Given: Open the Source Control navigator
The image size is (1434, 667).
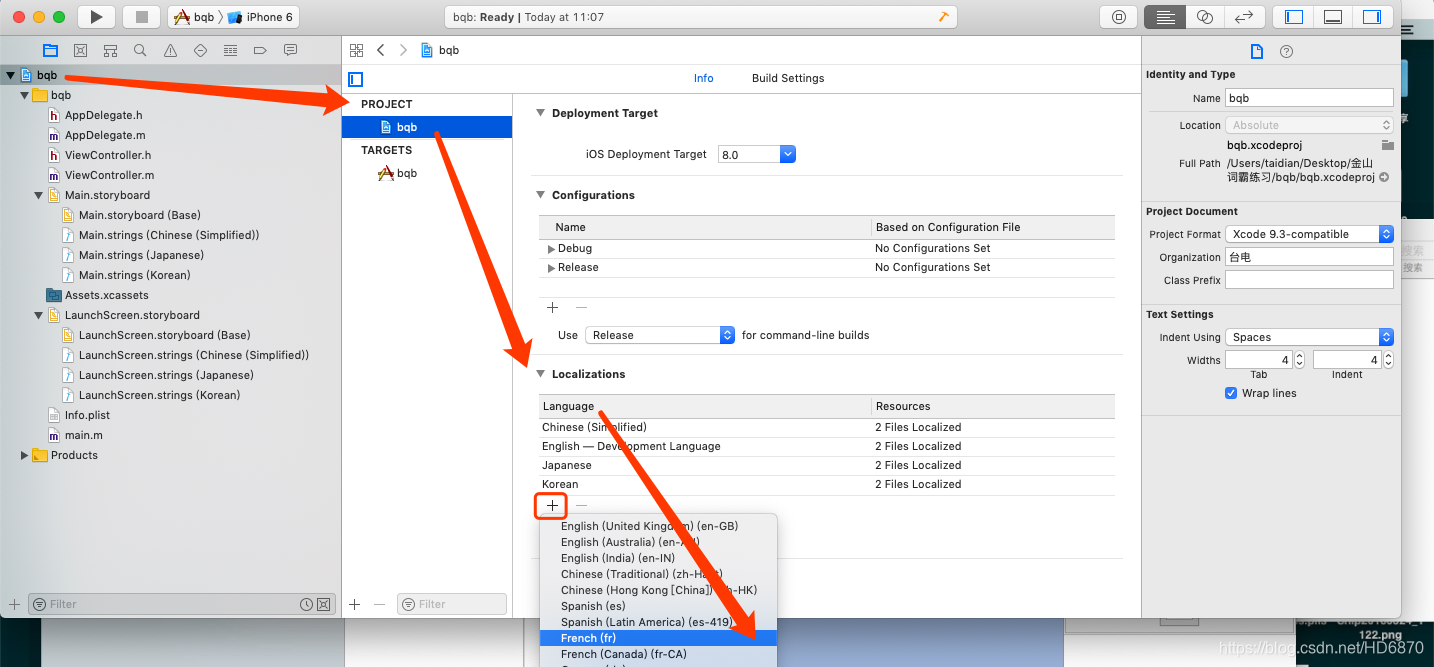Looking at the screenshot, I should click(x=80, y=50).
